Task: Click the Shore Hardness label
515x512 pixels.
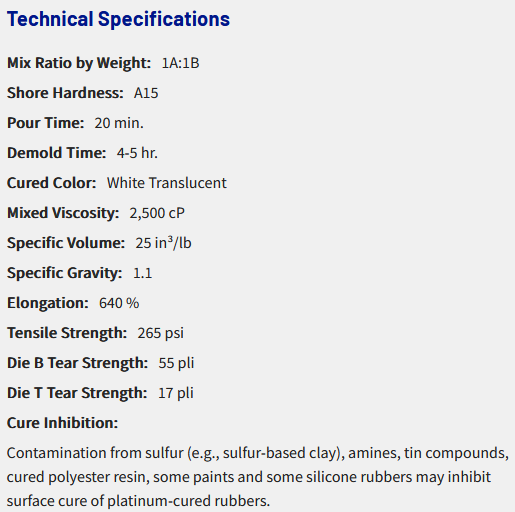Action: click(x=65, y=93)
